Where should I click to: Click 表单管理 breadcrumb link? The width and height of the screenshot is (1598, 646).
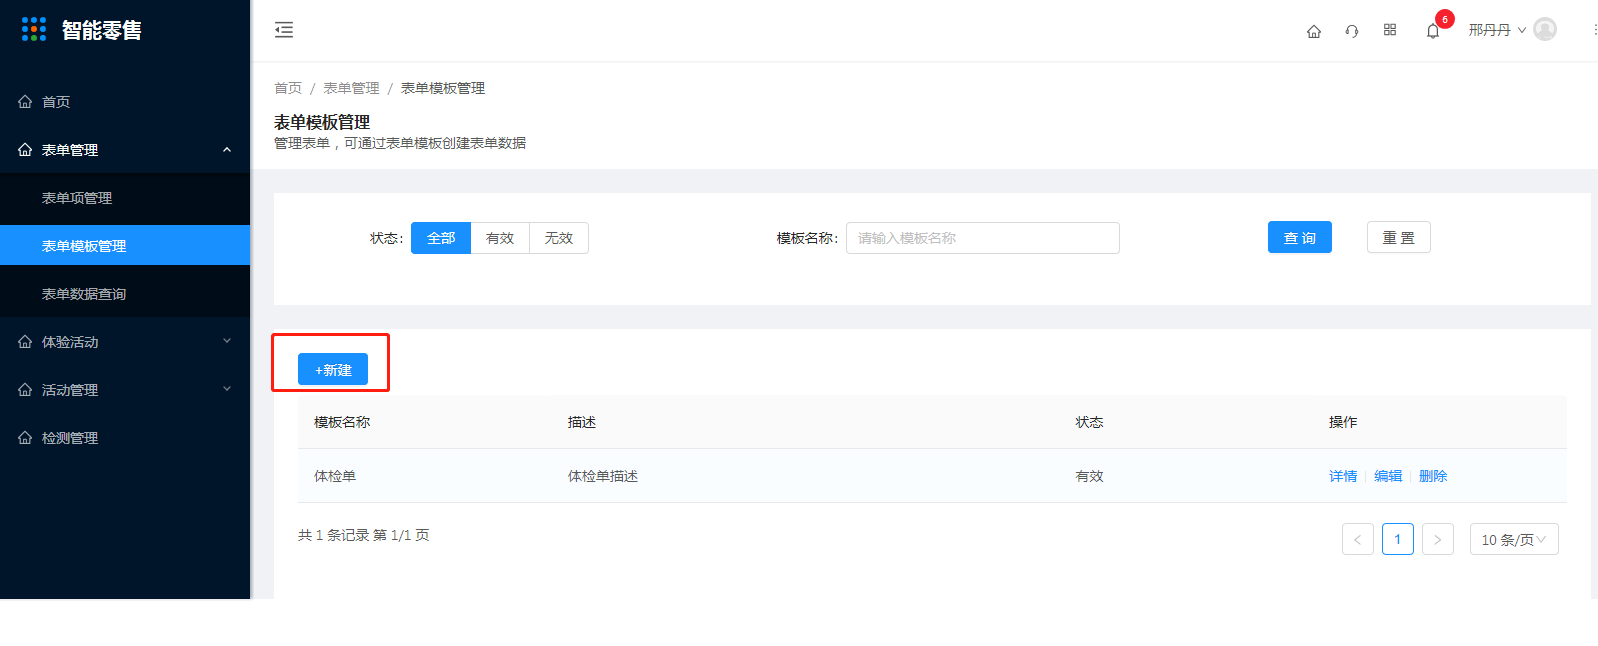click(351, 88)
